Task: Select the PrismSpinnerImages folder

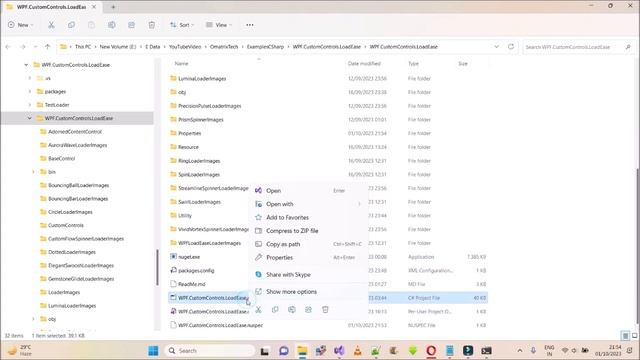Action: tap(201, 120)
